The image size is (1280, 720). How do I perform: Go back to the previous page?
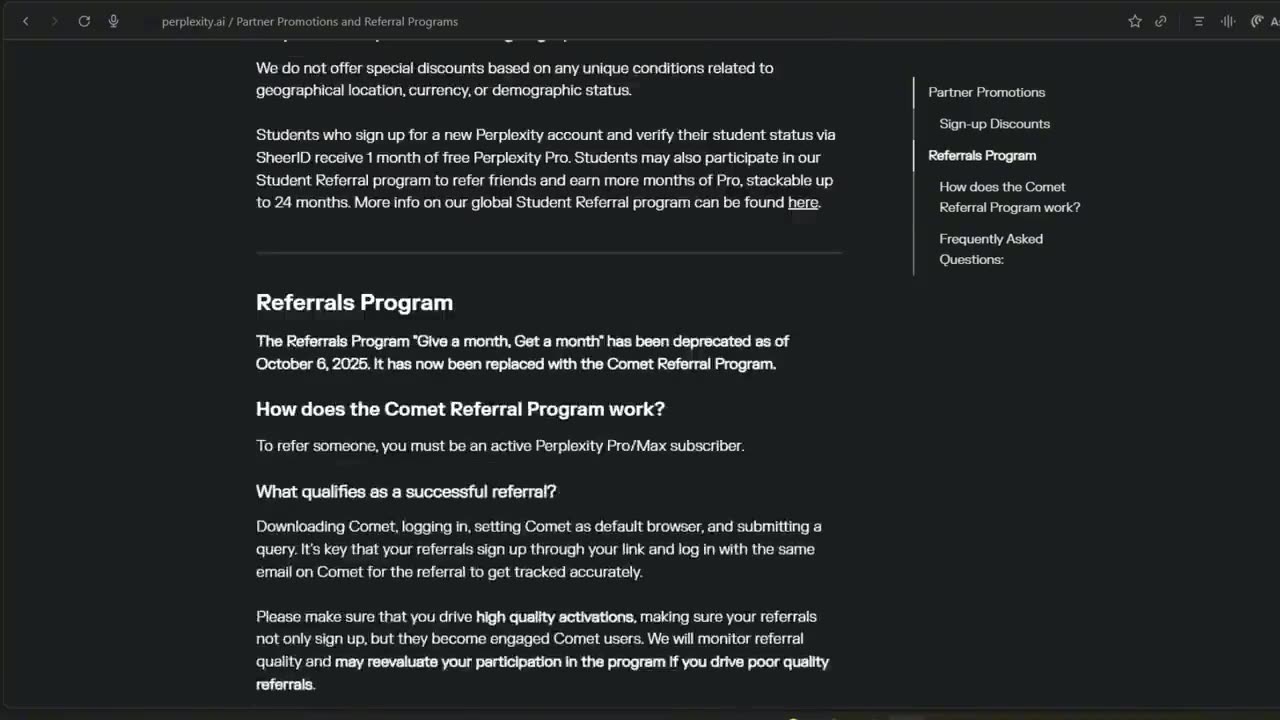tap(26, 21)
